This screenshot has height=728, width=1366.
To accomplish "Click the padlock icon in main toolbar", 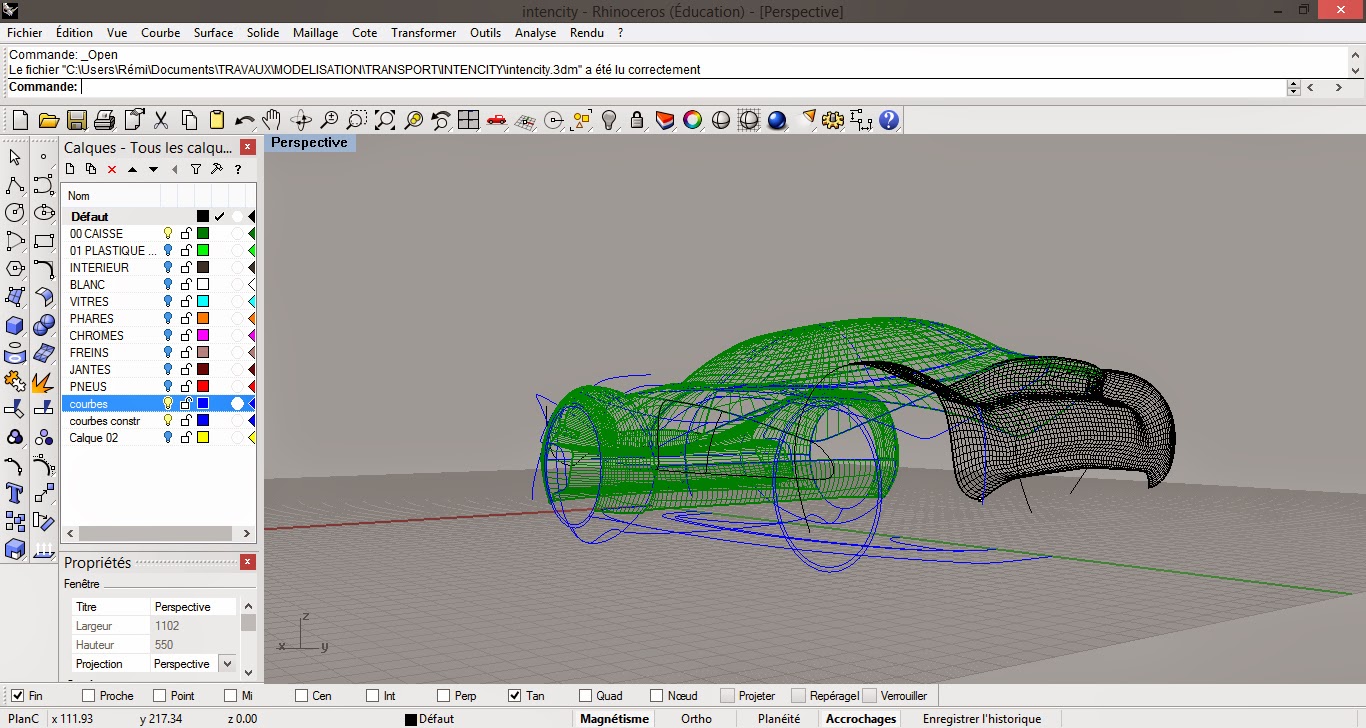I will [637, 121].
